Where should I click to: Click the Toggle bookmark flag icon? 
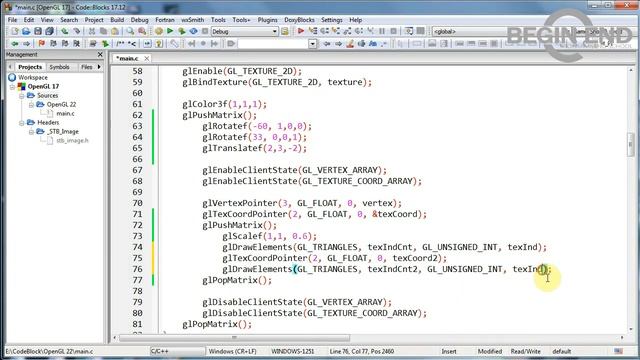[42, 43]
